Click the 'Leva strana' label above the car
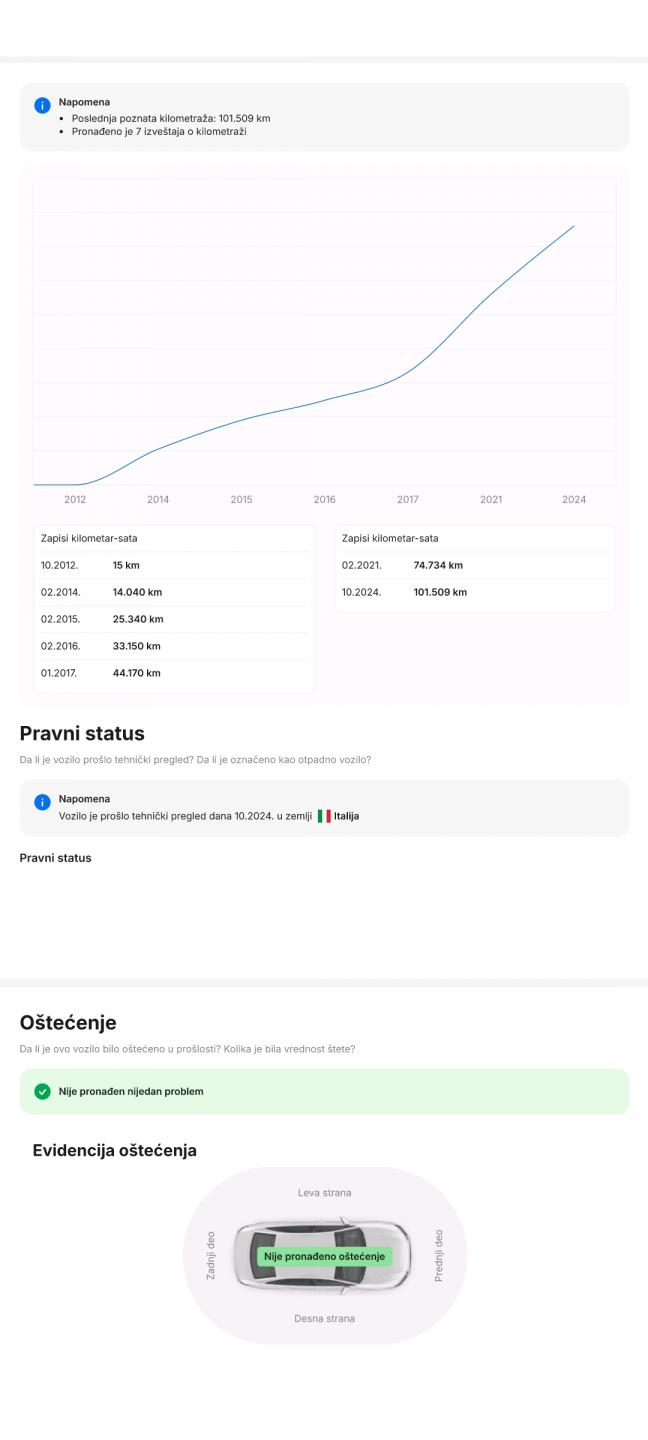 [324, 1193]
